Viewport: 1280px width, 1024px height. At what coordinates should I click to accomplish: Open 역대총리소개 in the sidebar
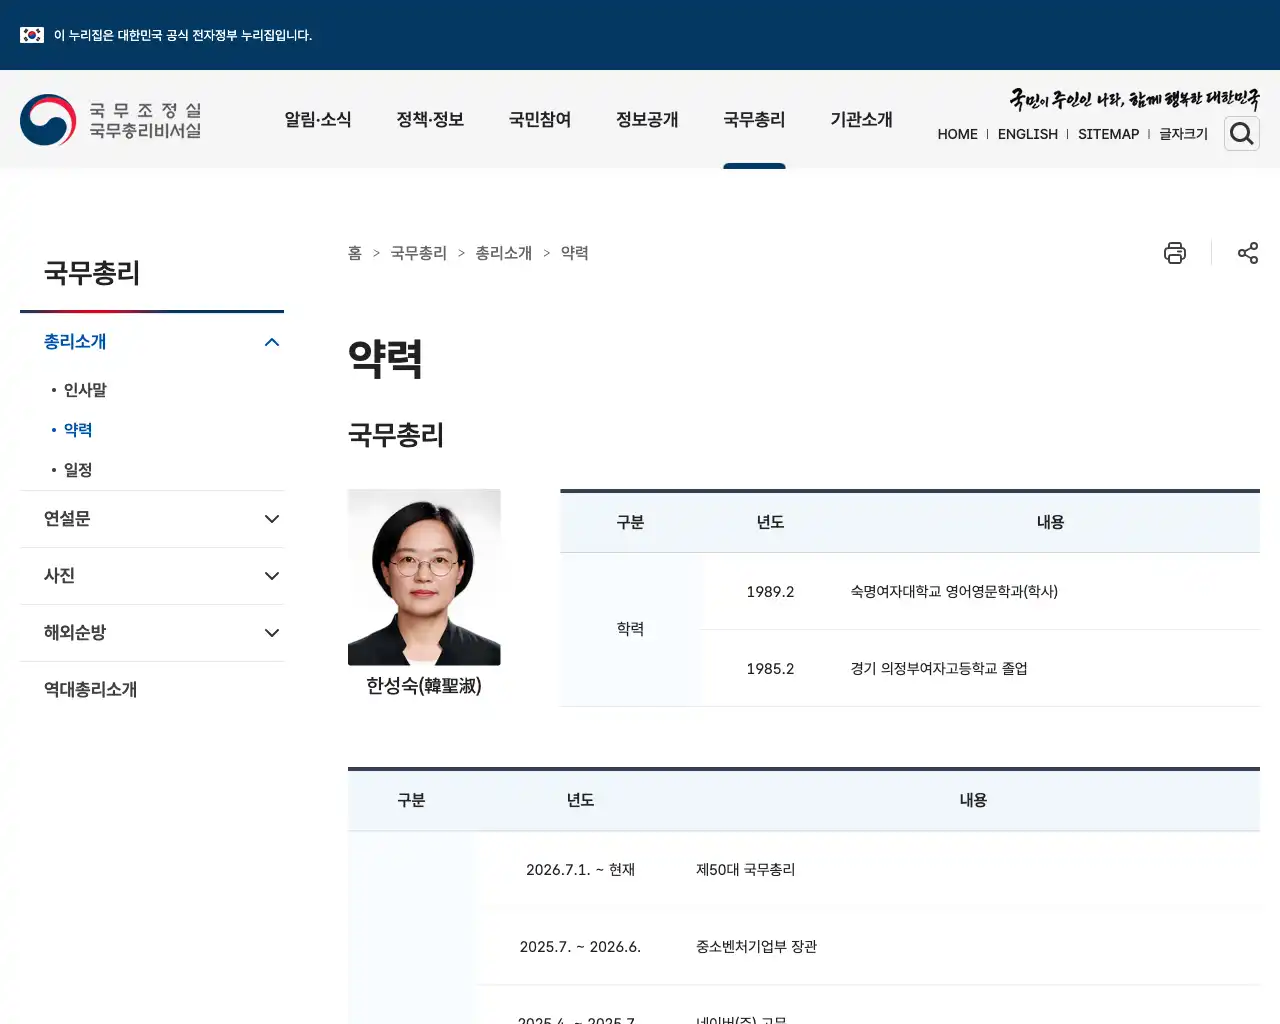90,690
